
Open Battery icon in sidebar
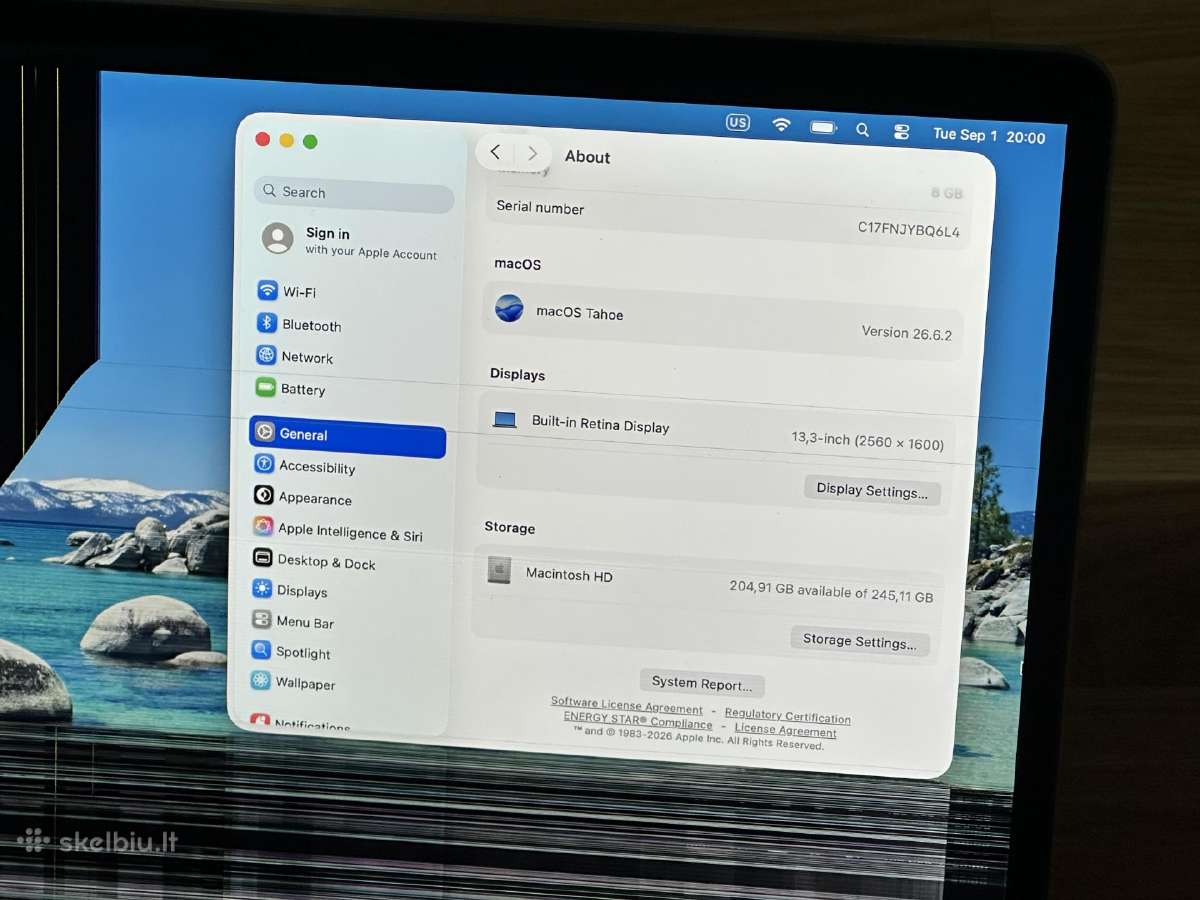pyautogui.click(x=265, y=387)
